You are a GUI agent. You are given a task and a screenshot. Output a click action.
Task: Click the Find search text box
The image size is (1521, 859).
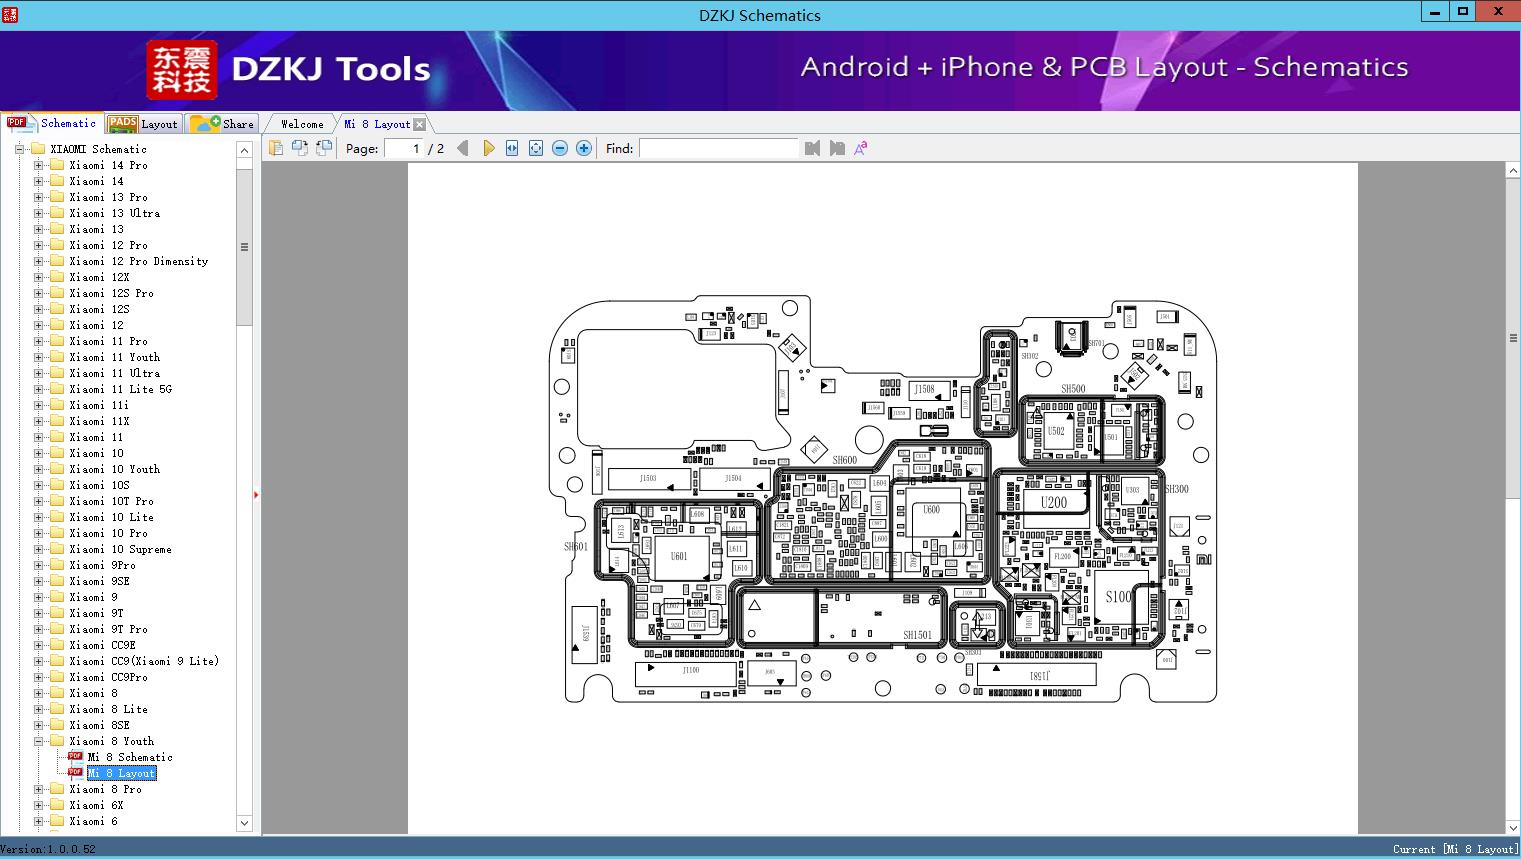pos(719,148)
